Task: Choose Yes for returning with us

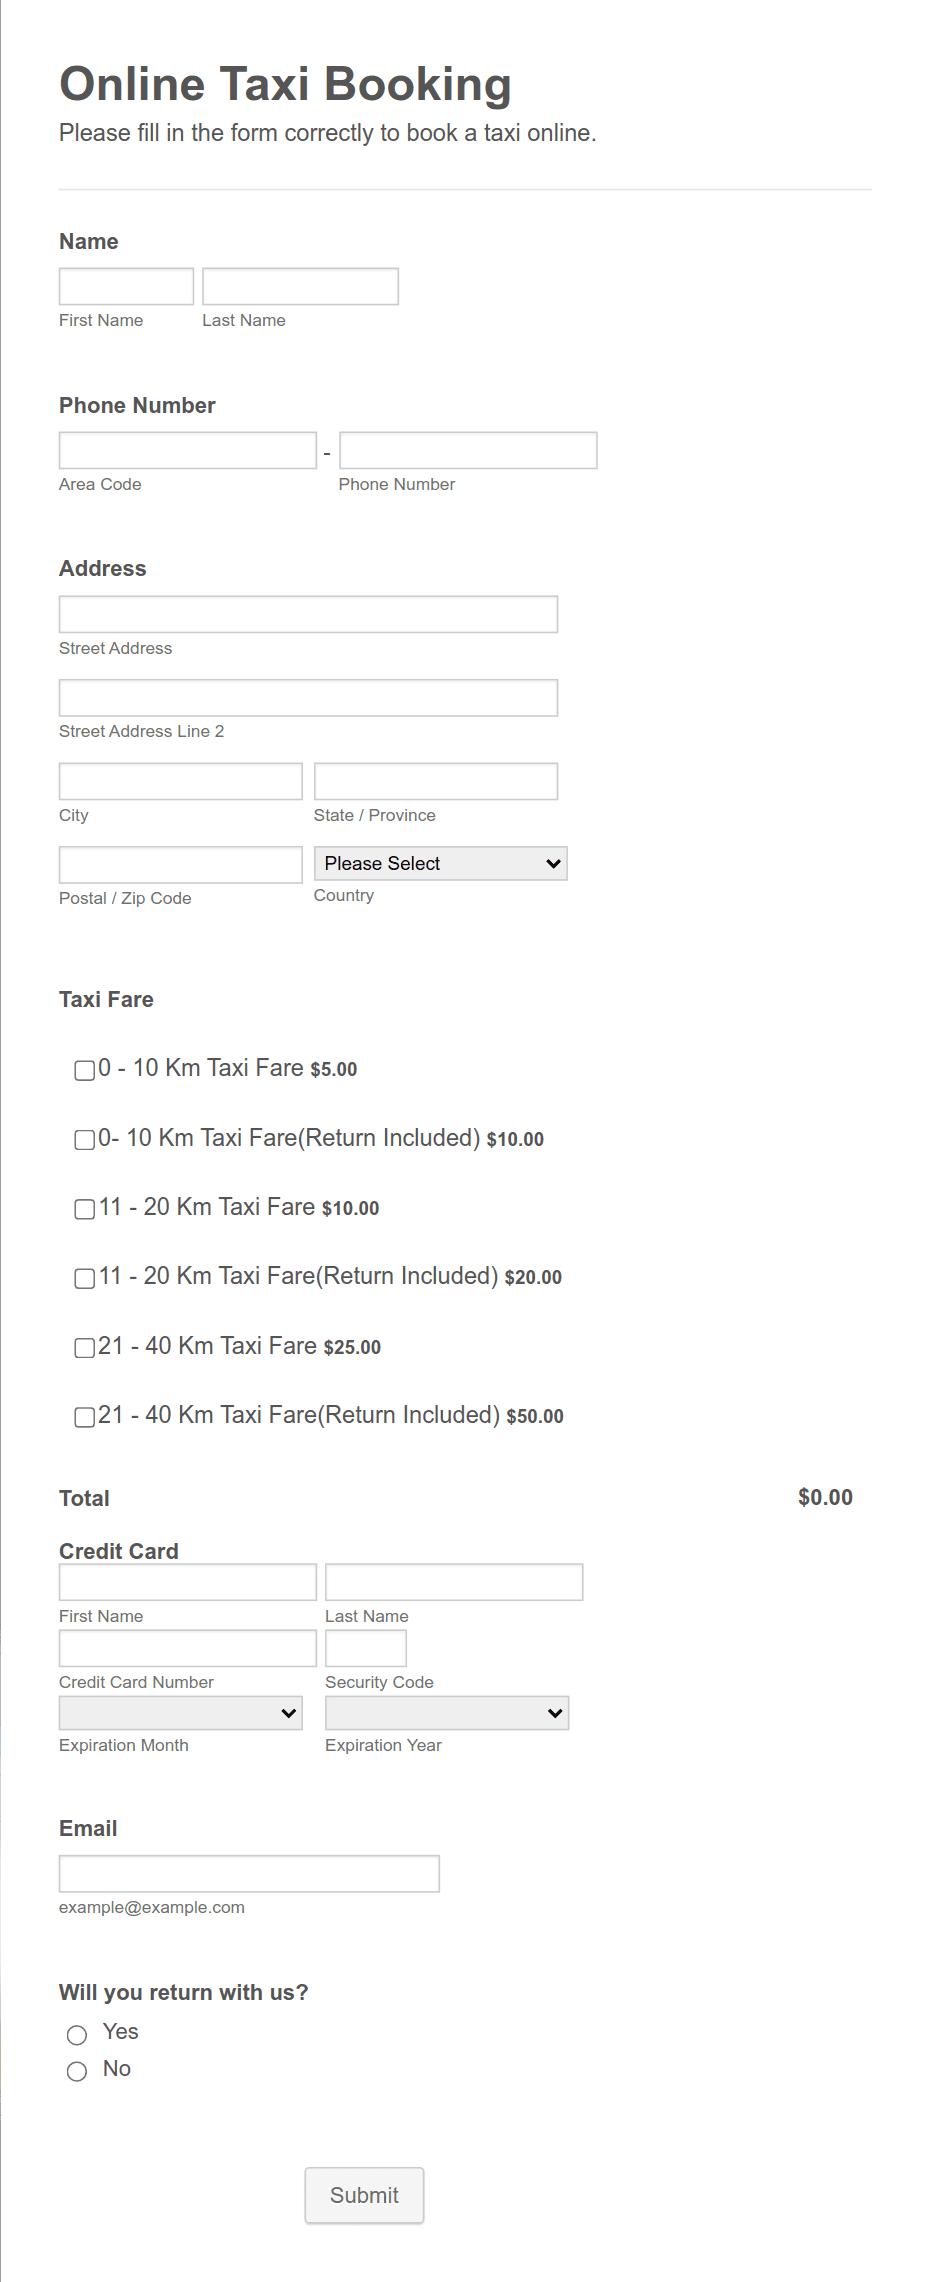Action: [x=77, y=2034]
